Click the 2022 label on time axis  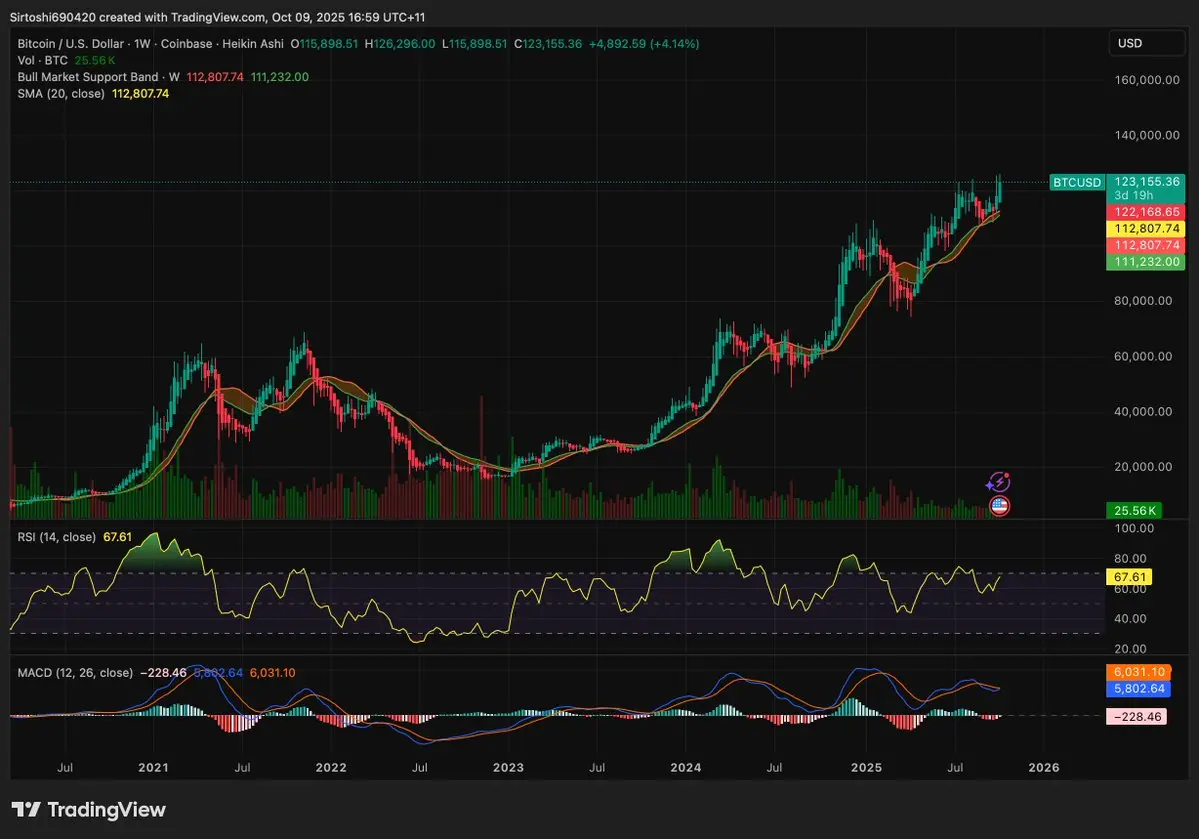coord(331,767)
